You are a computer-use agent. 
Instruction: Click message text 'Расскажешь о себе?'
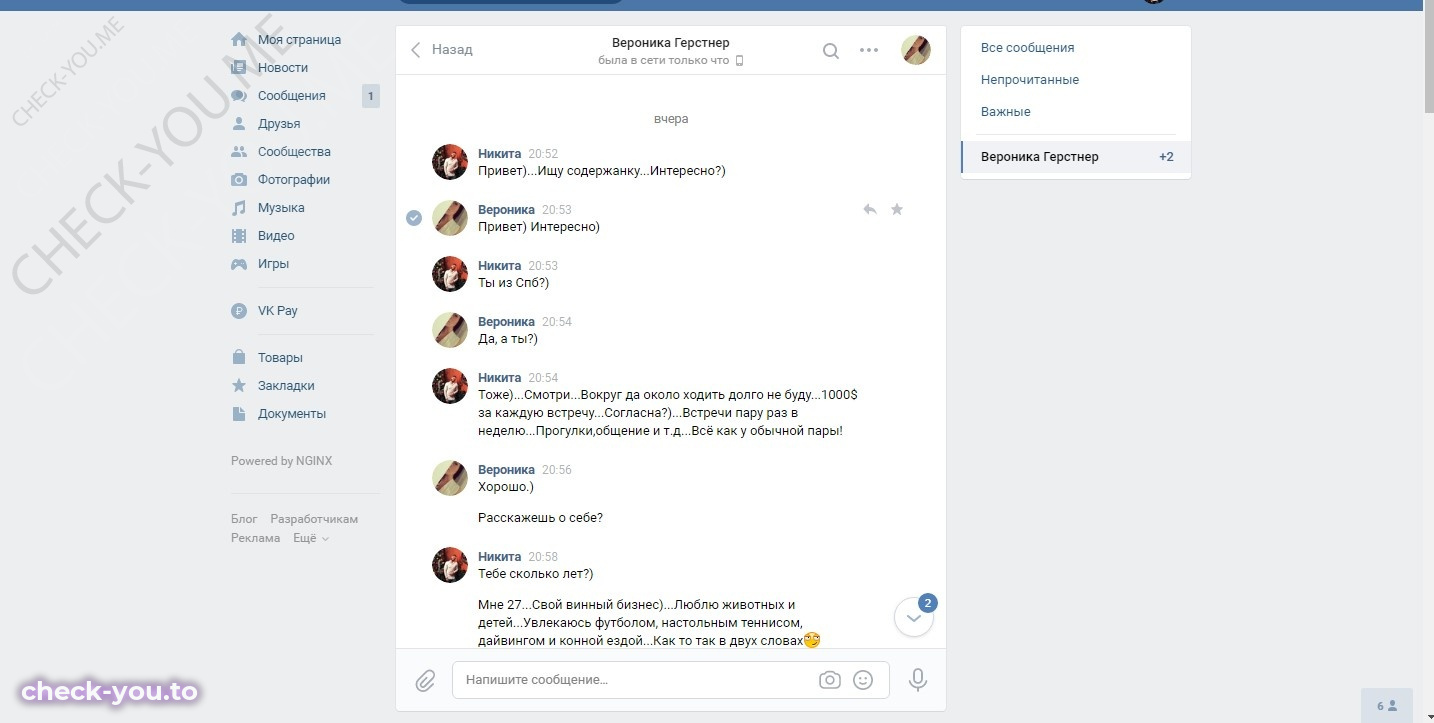point(541,518)
